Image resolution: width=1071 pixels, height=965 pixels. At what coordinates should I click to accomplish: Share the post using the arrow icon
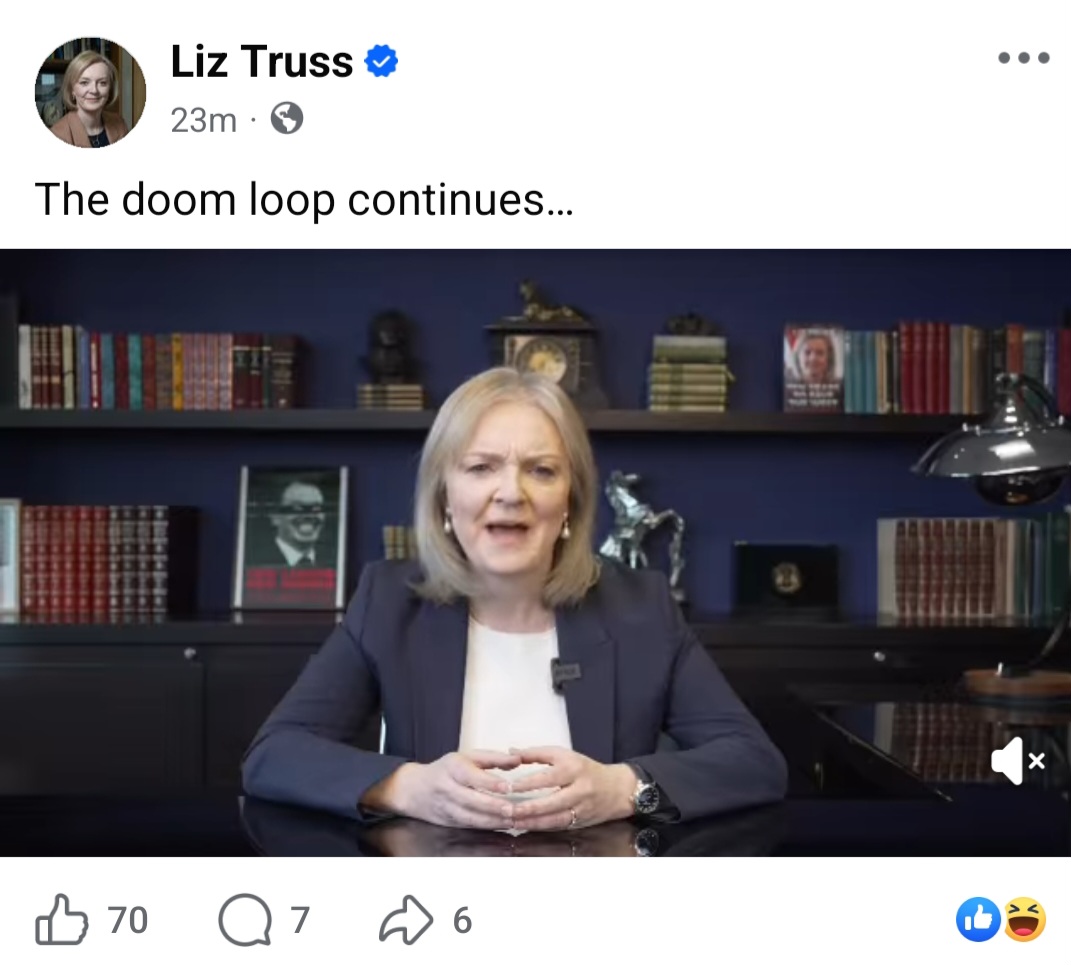(x=406, y=919)
